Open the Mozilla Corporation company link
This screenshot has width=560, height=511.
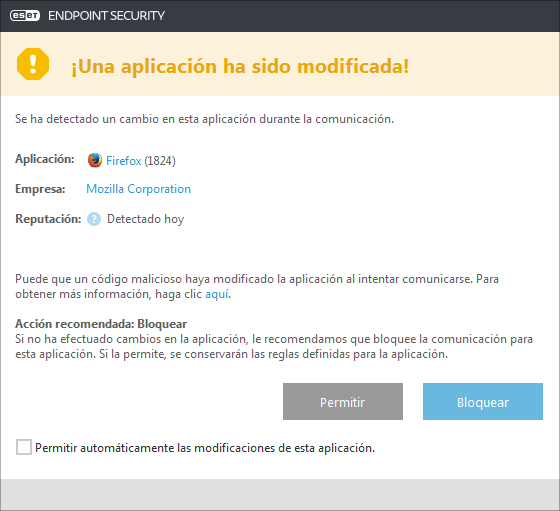[139, 189]
